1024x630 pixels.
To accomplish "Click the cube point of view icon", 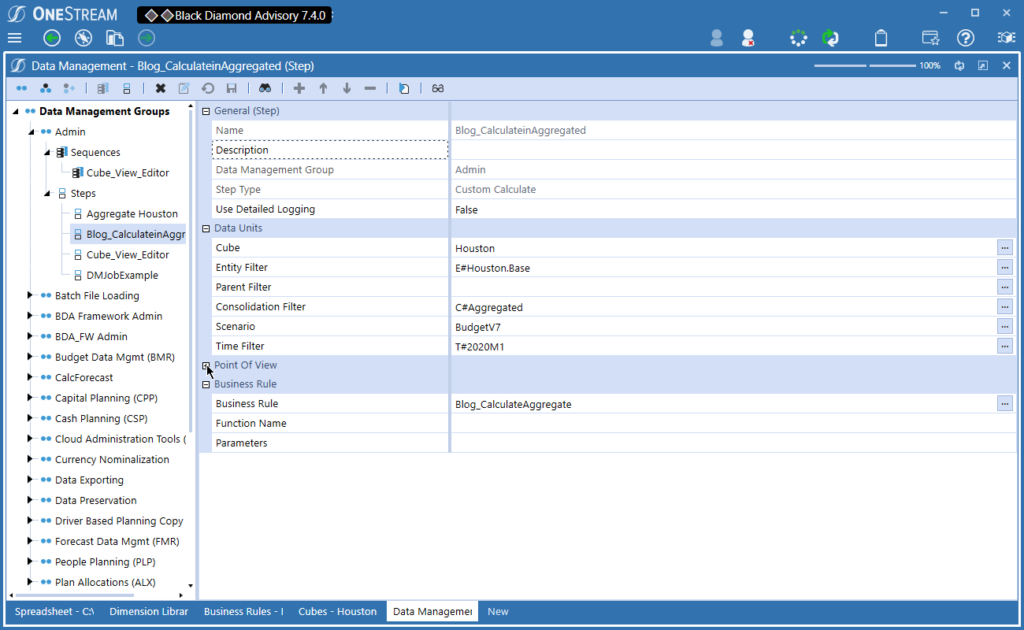I will 1006,38.
